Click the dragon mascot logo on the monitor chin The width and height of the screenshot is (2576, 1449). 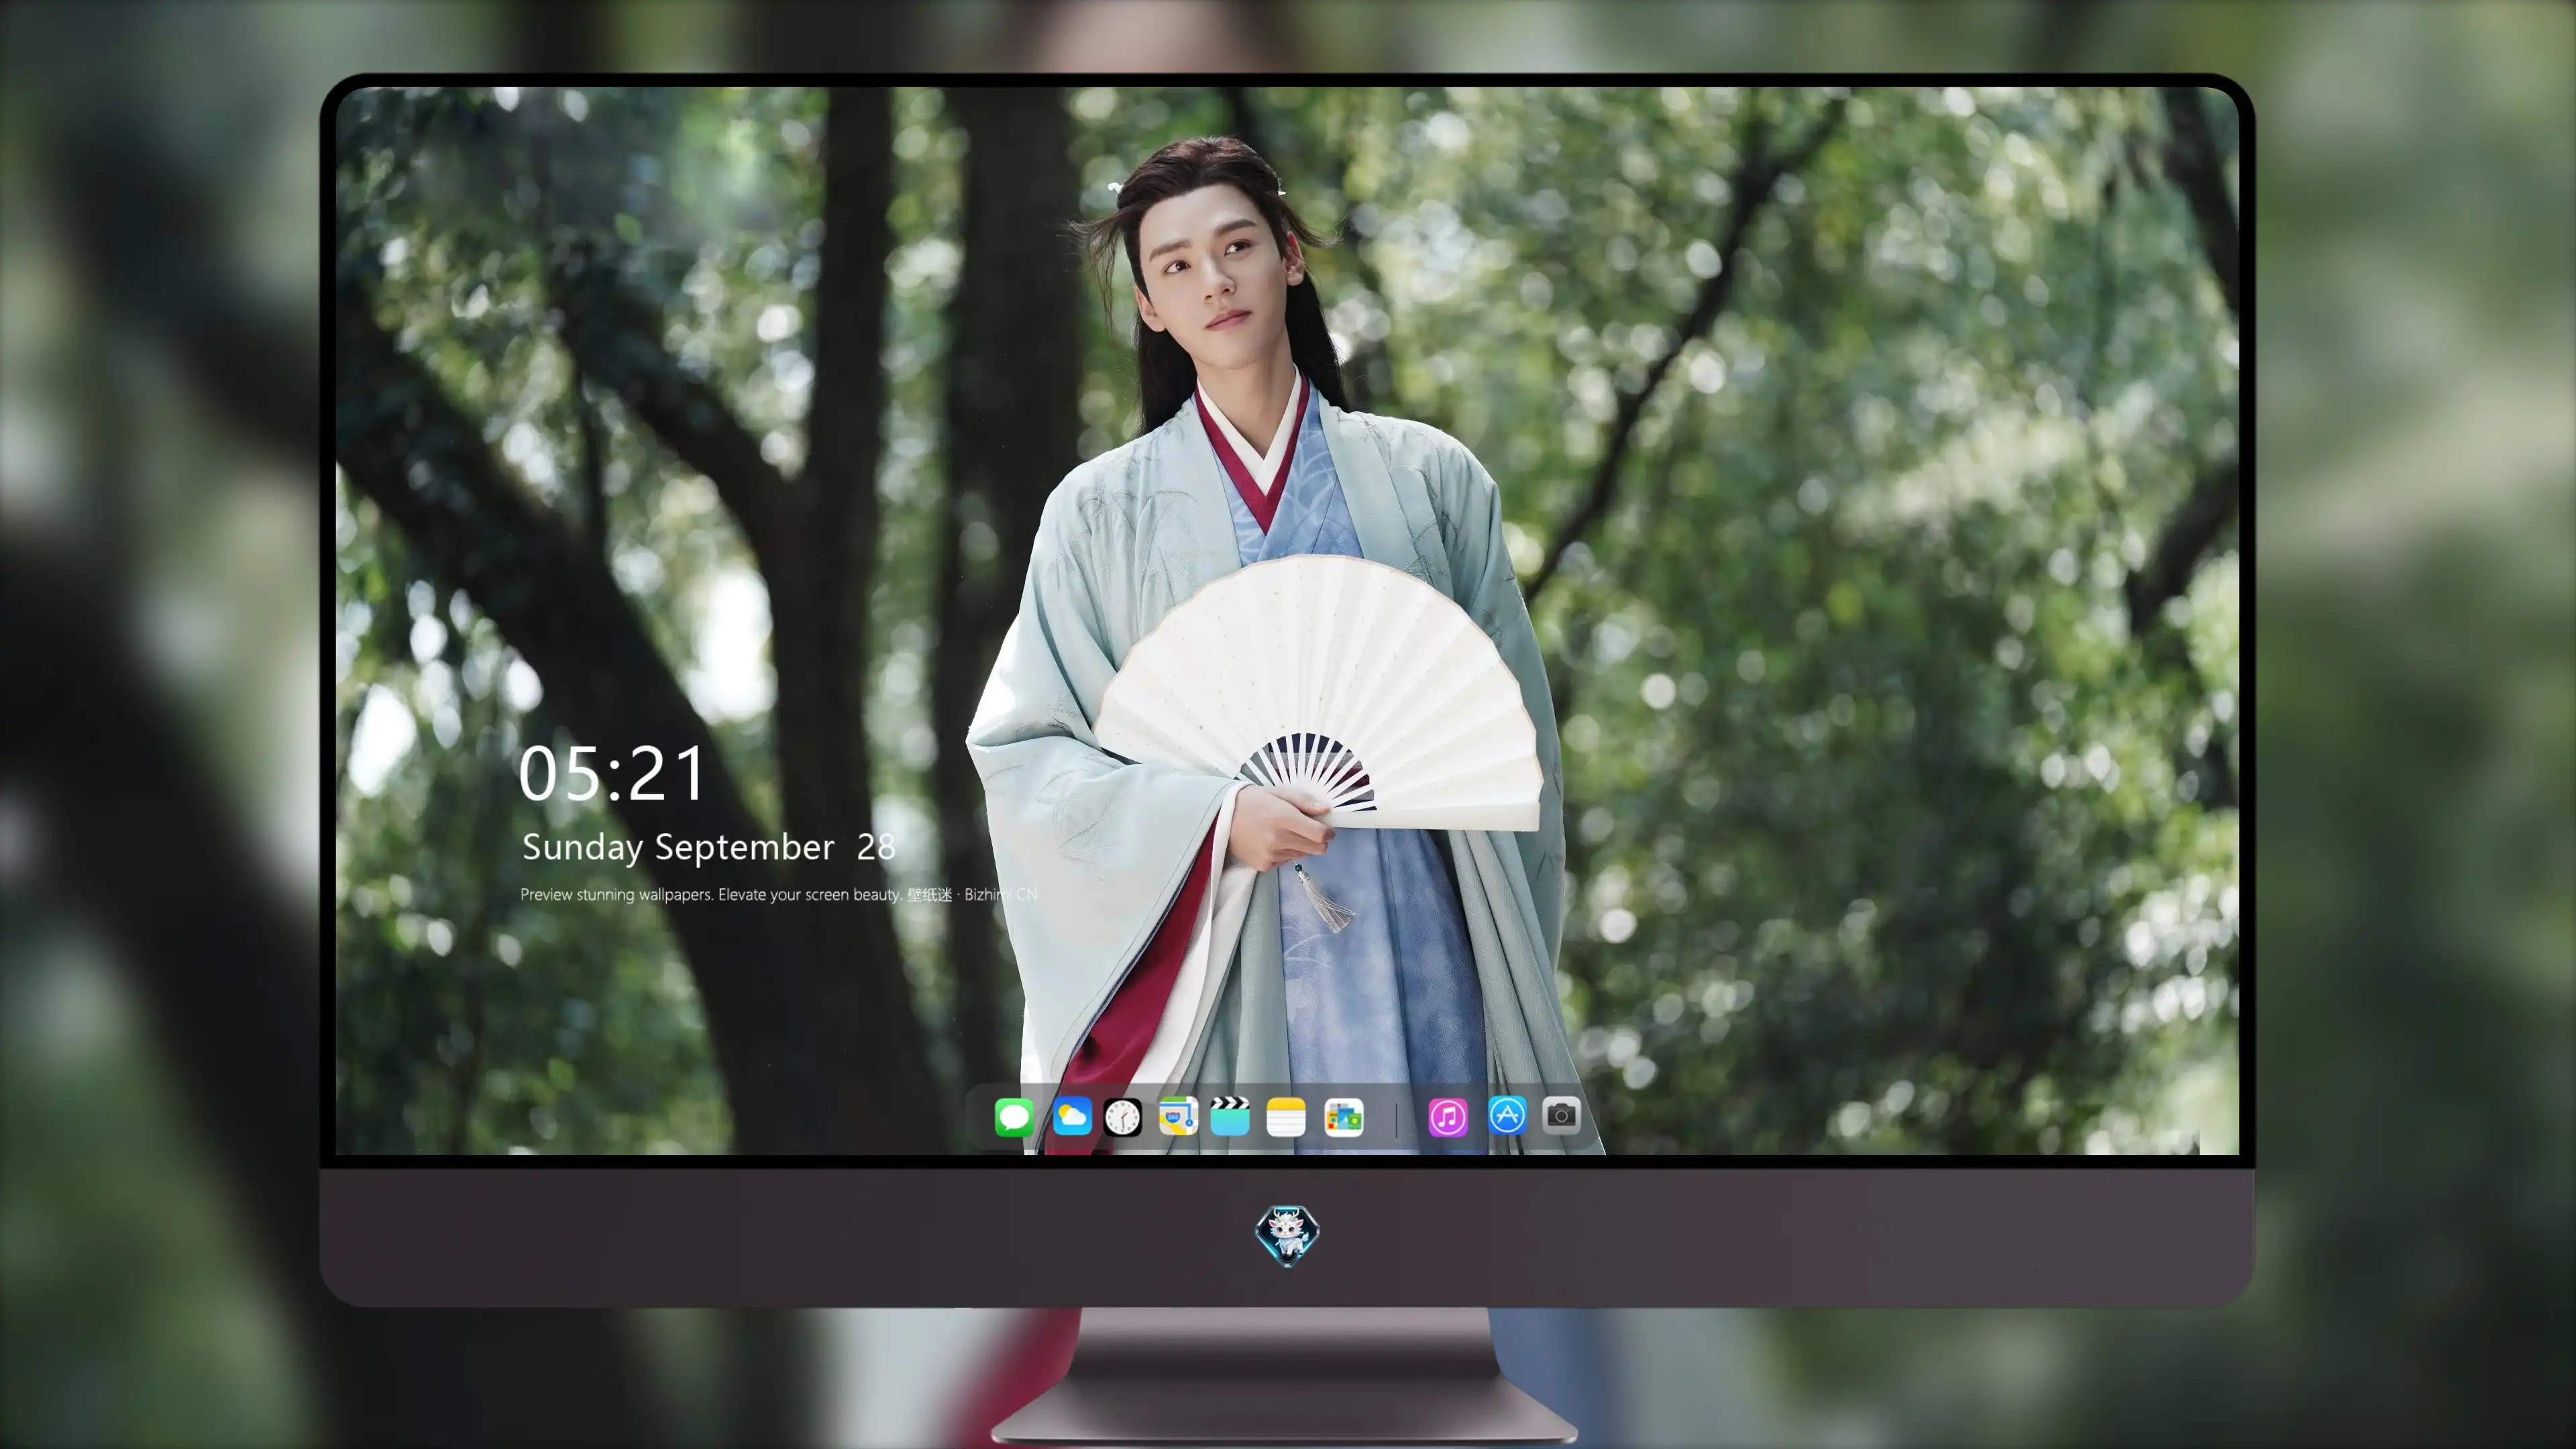pyautogui.click(x=1287, y=1235)
